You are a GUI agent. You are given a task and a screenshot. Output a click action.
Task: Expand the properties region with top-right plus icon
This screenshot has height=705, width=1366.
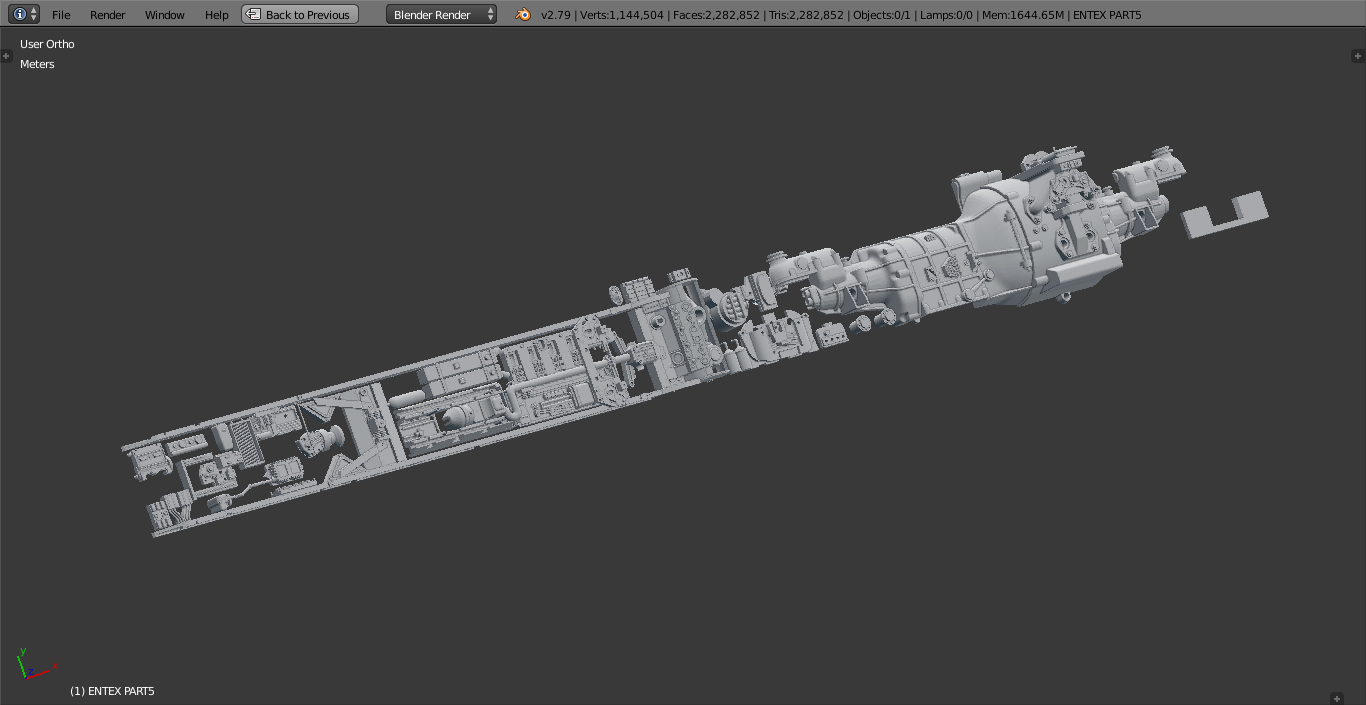pos(1357,56)
